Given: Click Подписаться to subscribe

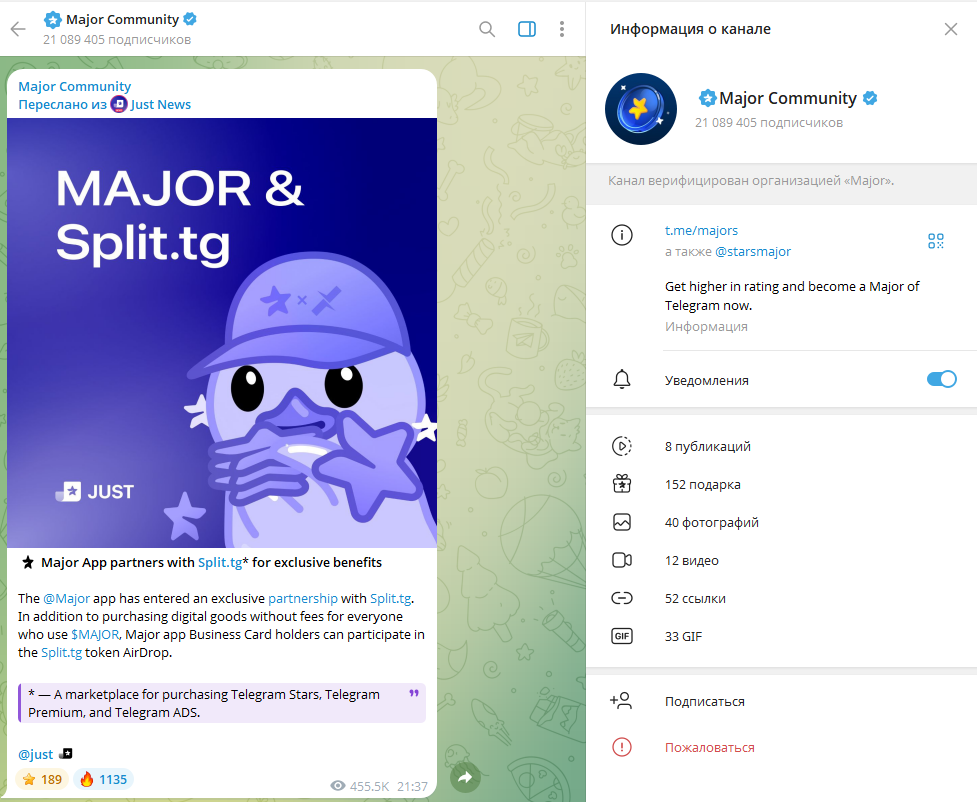Looking at the screenshot, I should click(x=705, y=701).
